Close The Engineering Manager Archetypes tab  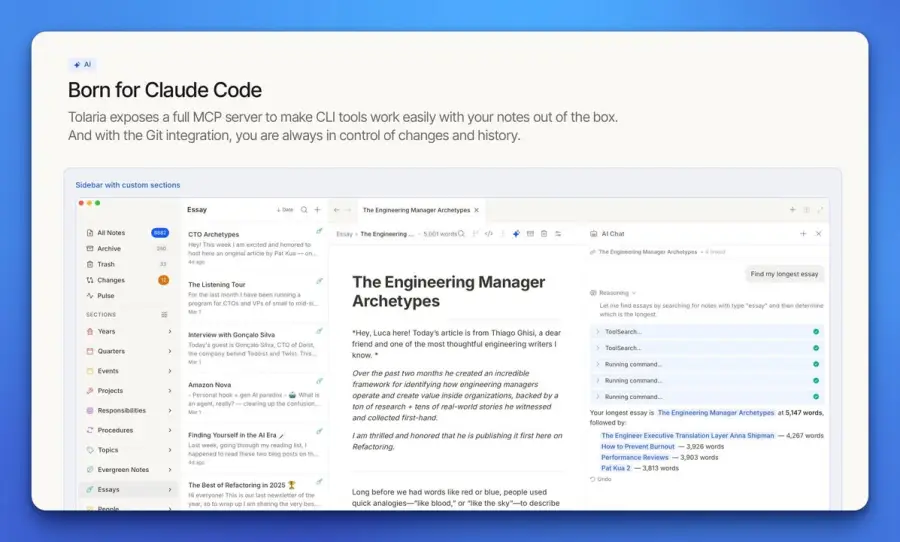tap(476, 210)
